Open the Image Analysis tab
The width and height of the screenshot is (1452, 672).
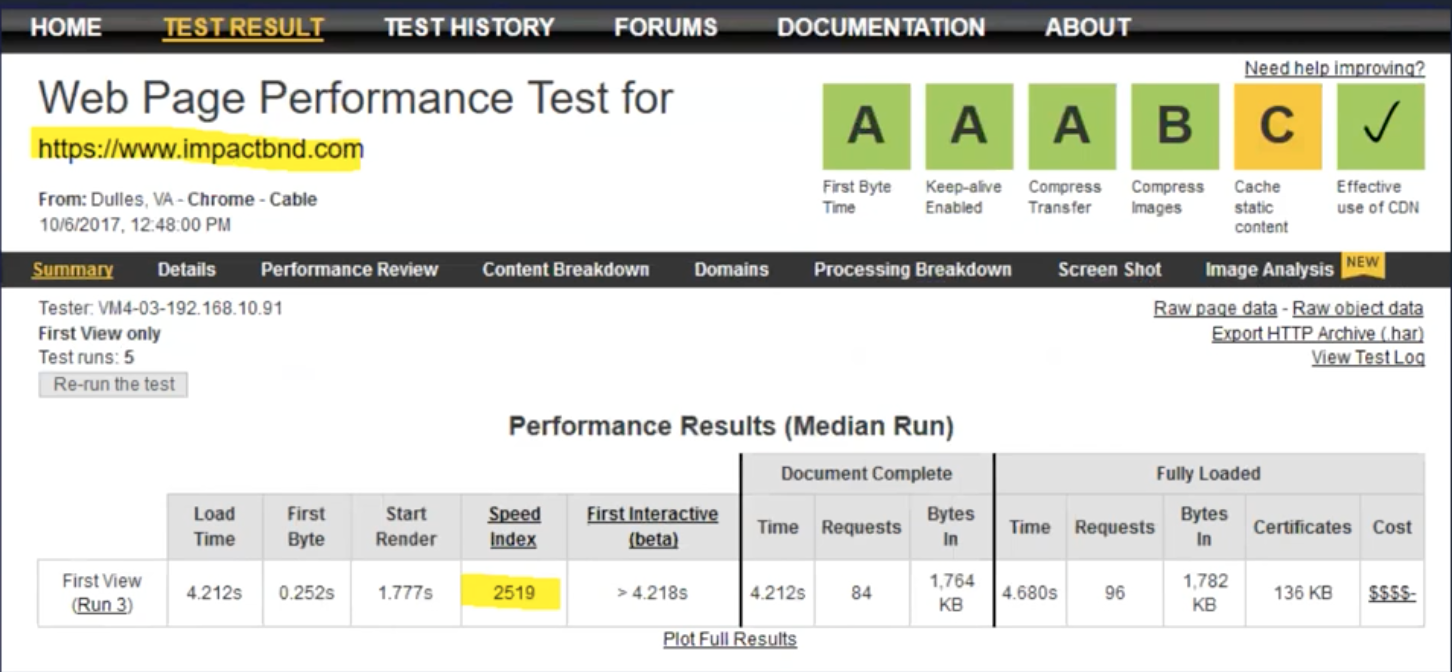click(x=1269, y=270)
